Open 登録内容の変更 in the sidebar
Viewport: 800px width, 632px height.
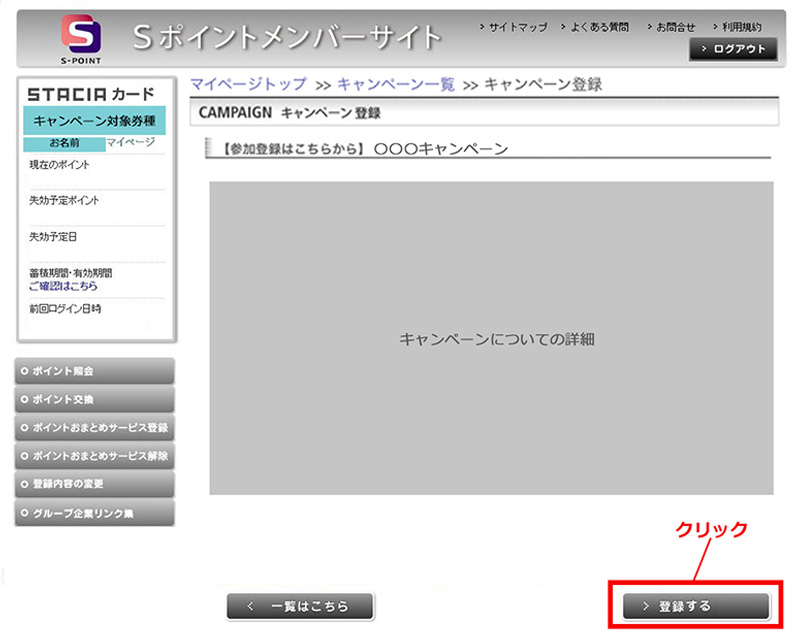95,484
